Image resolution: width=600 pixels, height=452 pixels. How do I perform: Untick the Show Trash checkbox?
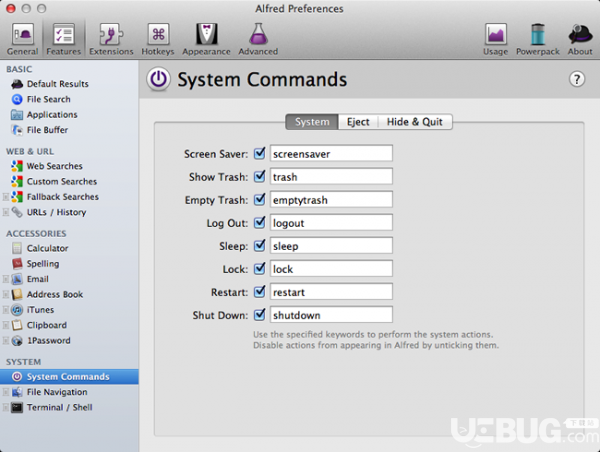pyautogui.click(x=259, y=176)
